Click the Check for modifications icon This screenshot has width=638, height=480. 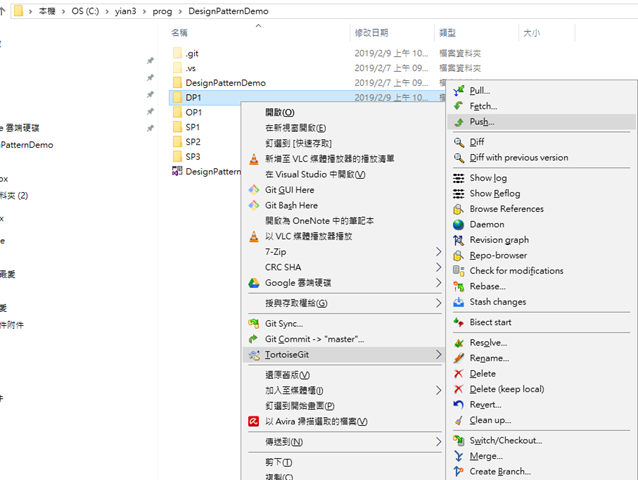(459, 271)
